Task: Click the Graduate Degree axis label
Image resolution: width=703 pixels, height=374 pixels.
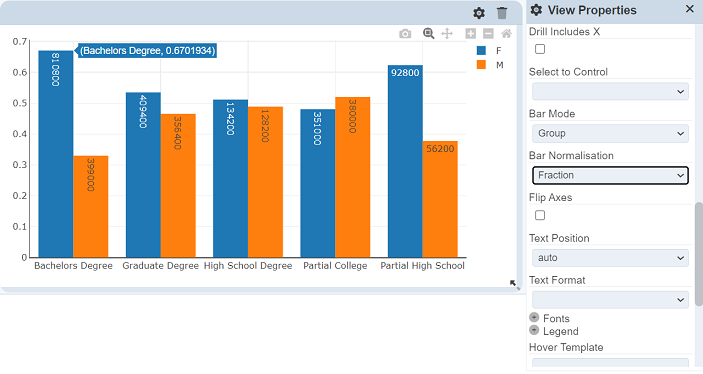Action: (x=161, y=266)
